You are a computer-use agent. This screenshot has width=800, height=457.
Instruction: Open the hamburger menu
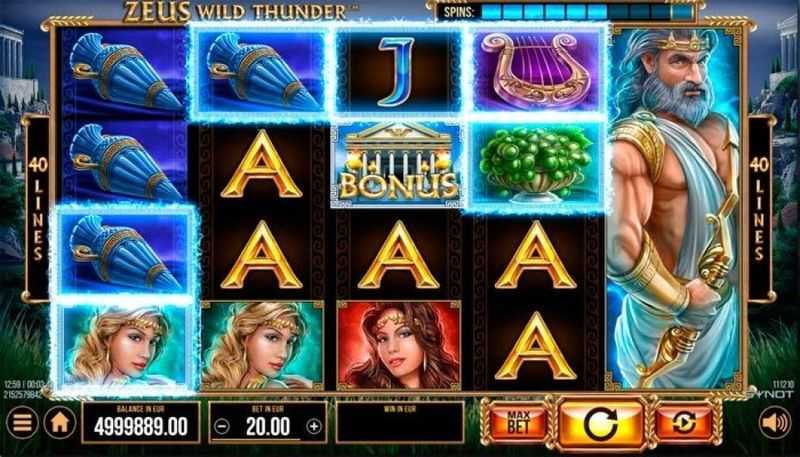[22, 423]
